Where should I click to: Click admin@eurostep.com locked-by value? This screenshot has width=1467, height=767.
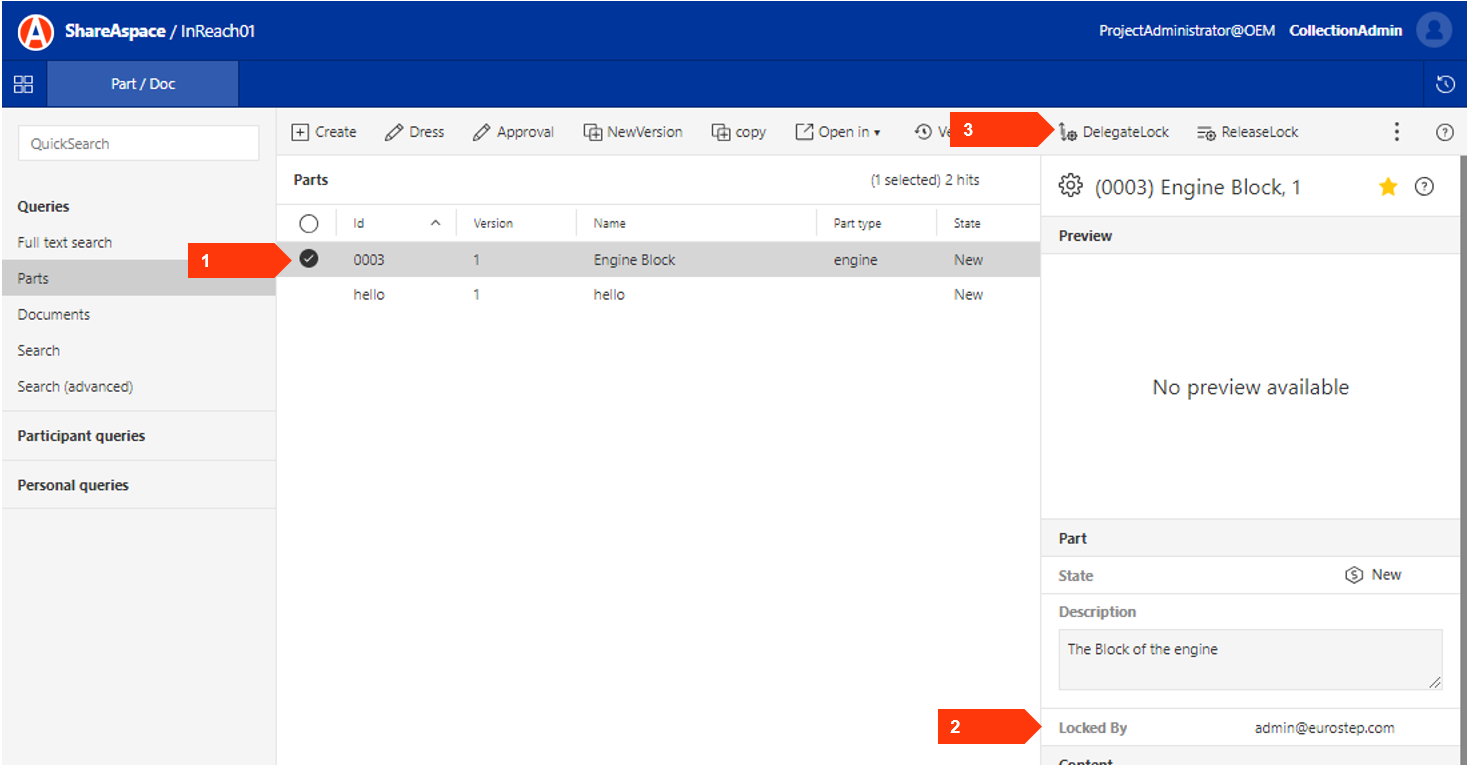point(1325,728)
